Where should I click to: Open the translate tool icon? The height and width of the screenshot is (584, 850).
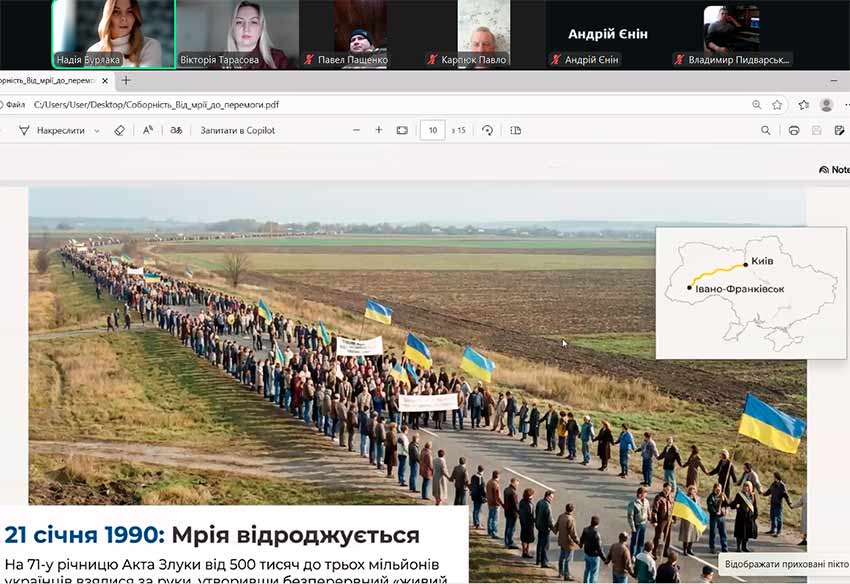[x=176, y=130]
